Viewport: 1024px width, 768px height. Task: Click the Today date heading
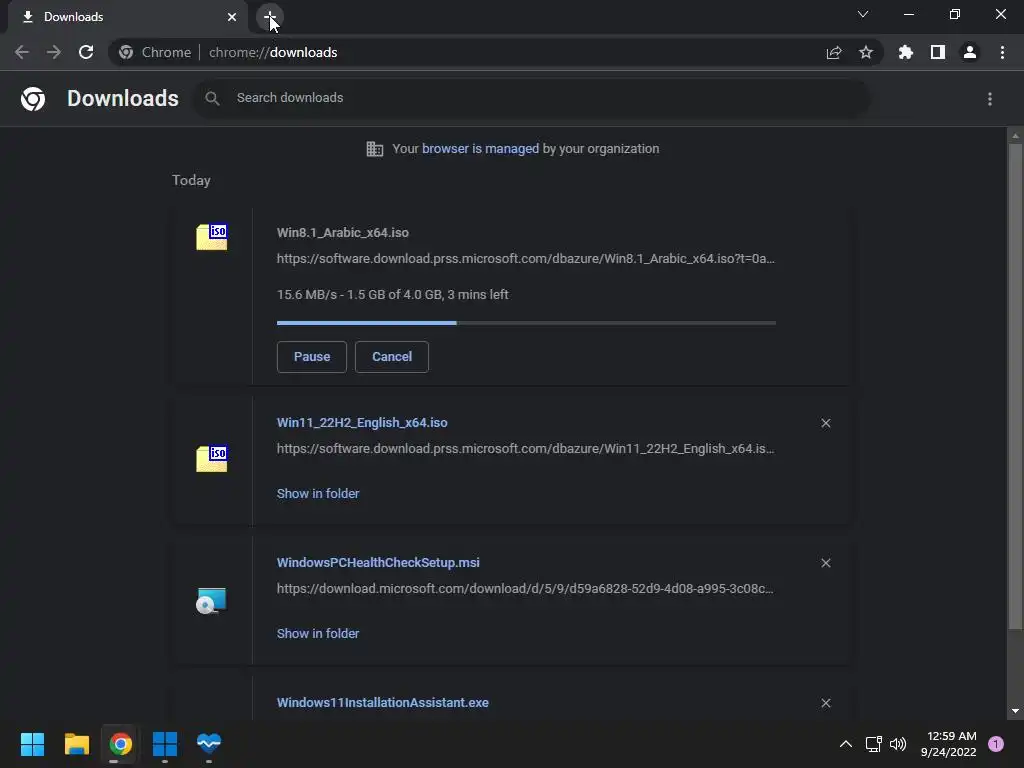(x=191, y=180)
